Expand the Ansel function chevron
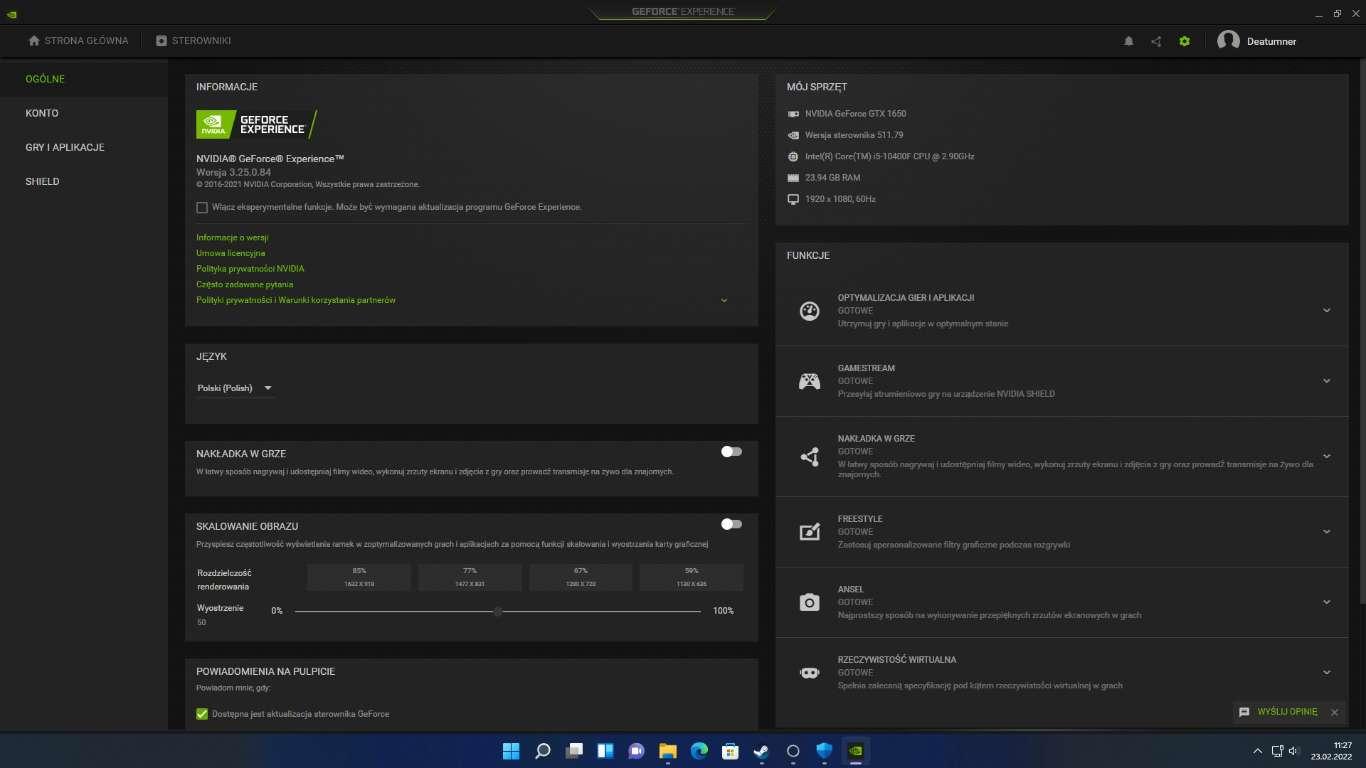This screenshot has width=1366, height=768. [x=1327, y=602]
